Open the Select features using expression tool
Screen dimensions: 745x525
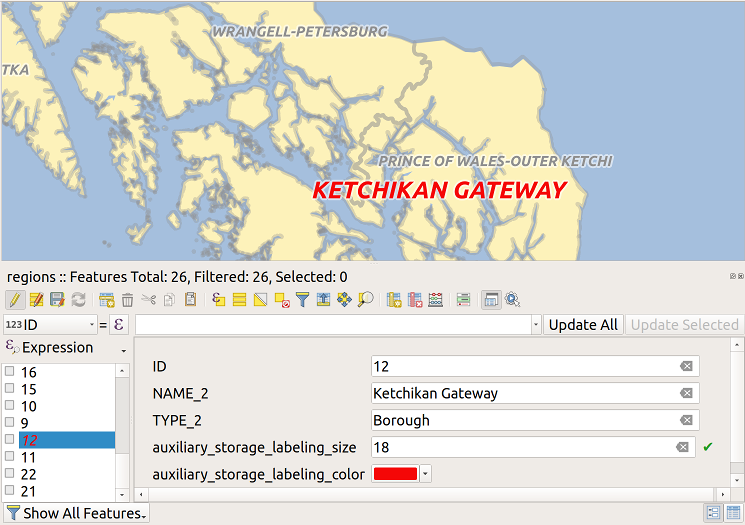(x=219, y=299)
